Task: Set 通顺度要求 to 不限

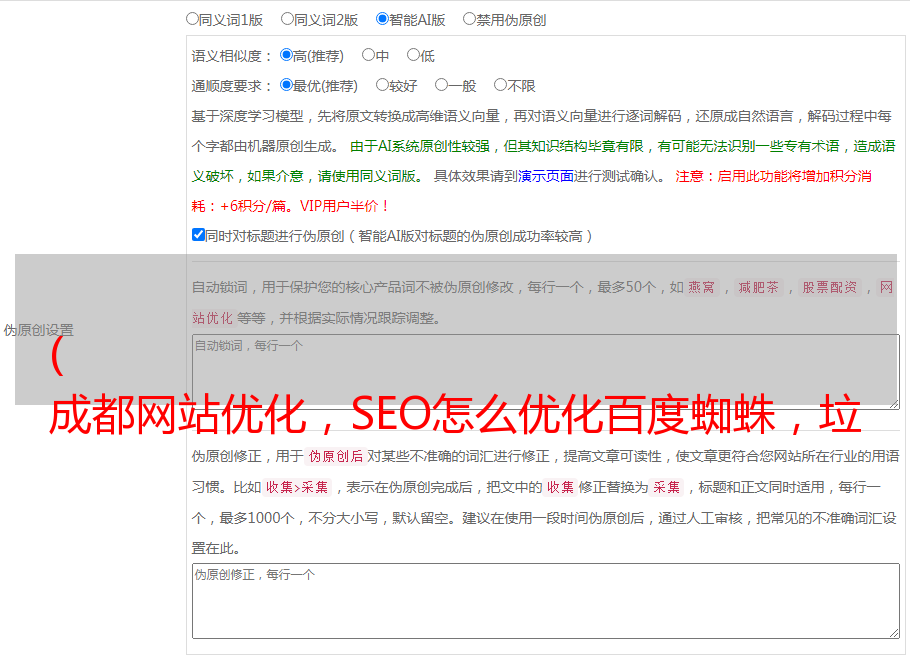Action: point(500,85)
